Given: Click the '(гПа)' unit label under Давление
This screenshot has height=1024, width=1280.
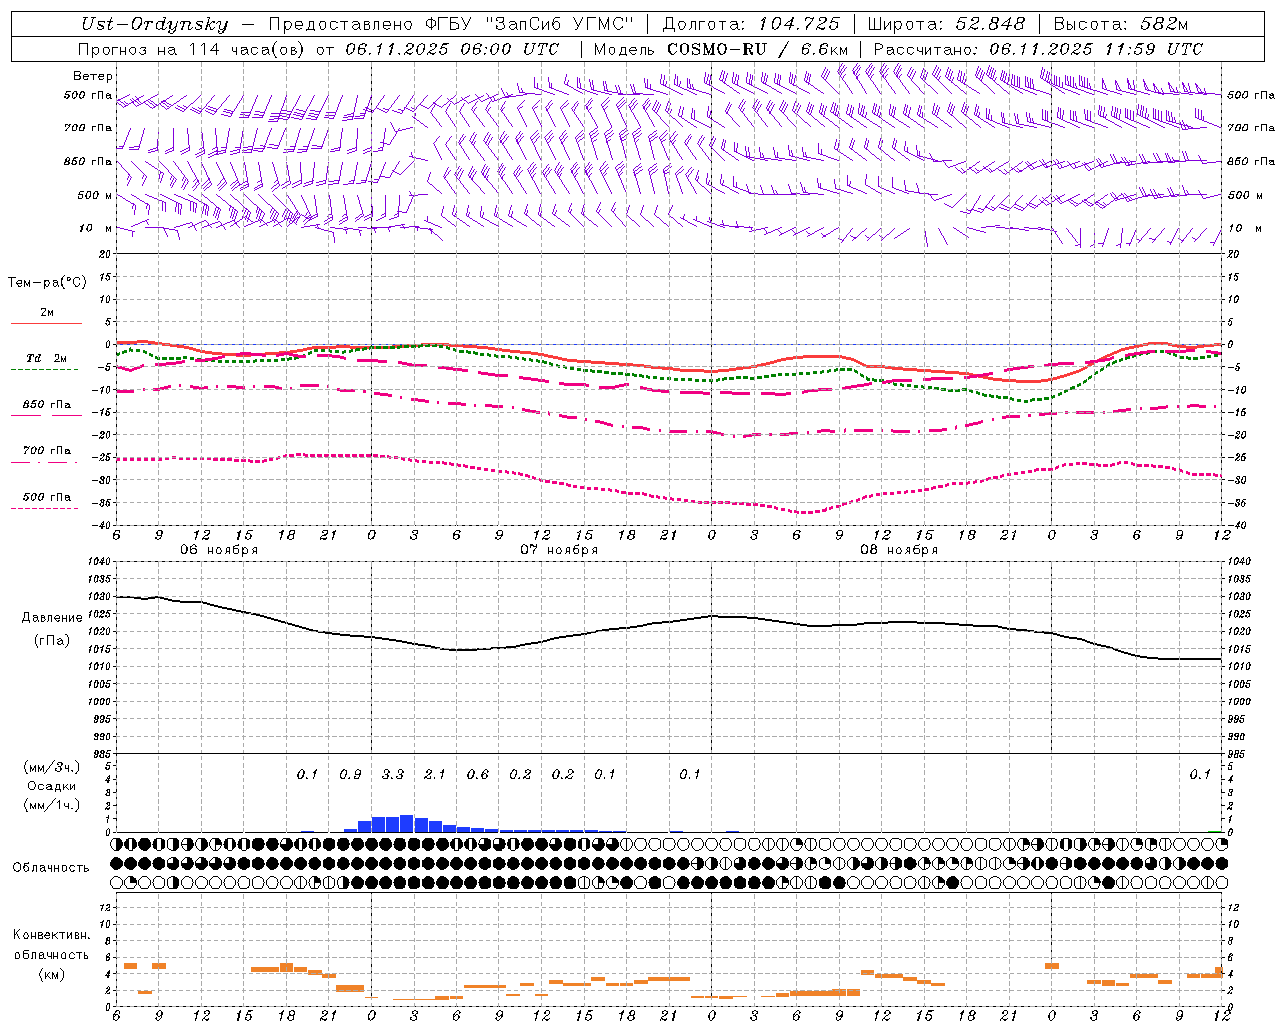Looking at the screenshot, I should click(52, 641).
